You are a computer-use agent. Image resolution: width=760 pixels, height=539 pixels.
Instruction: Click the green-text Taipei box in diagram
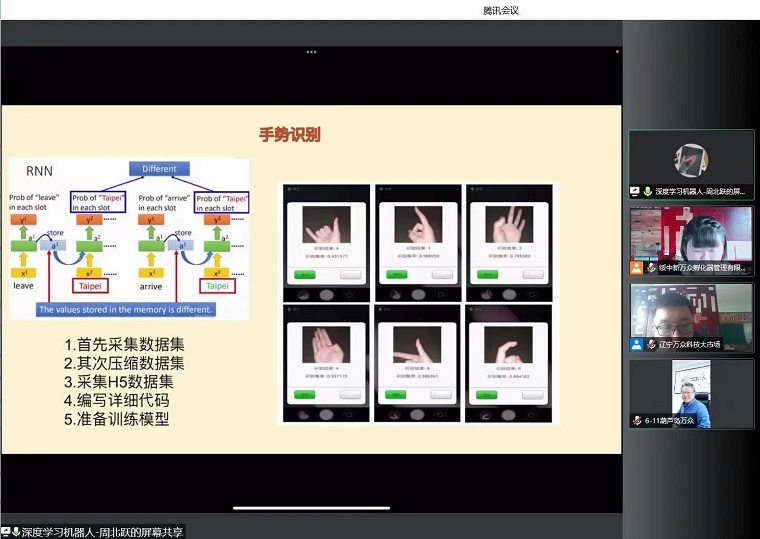pyautogui.click(x=217, y=286)
